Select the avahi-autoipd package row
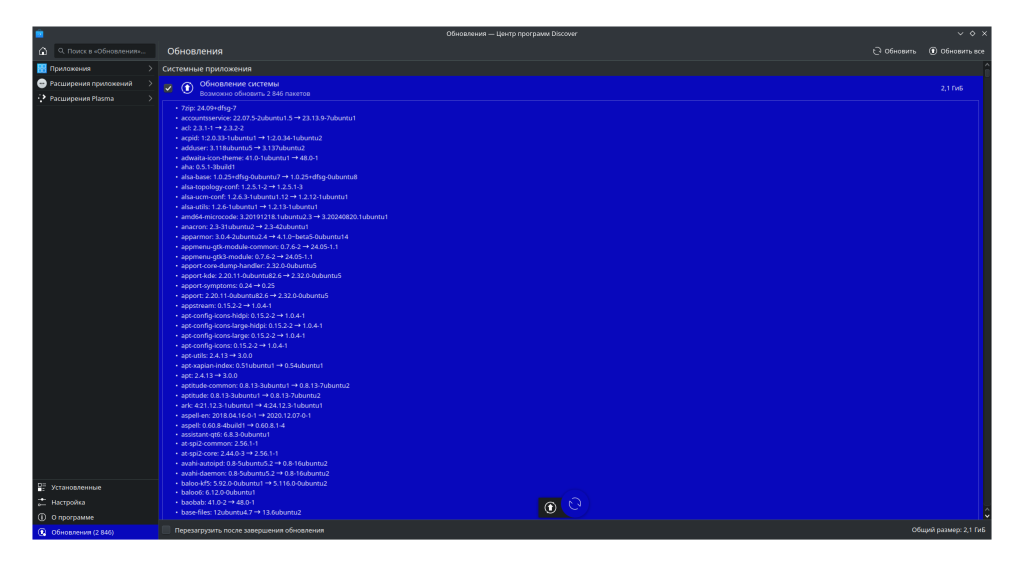1024x578 pixels. [x=254, y=464]
